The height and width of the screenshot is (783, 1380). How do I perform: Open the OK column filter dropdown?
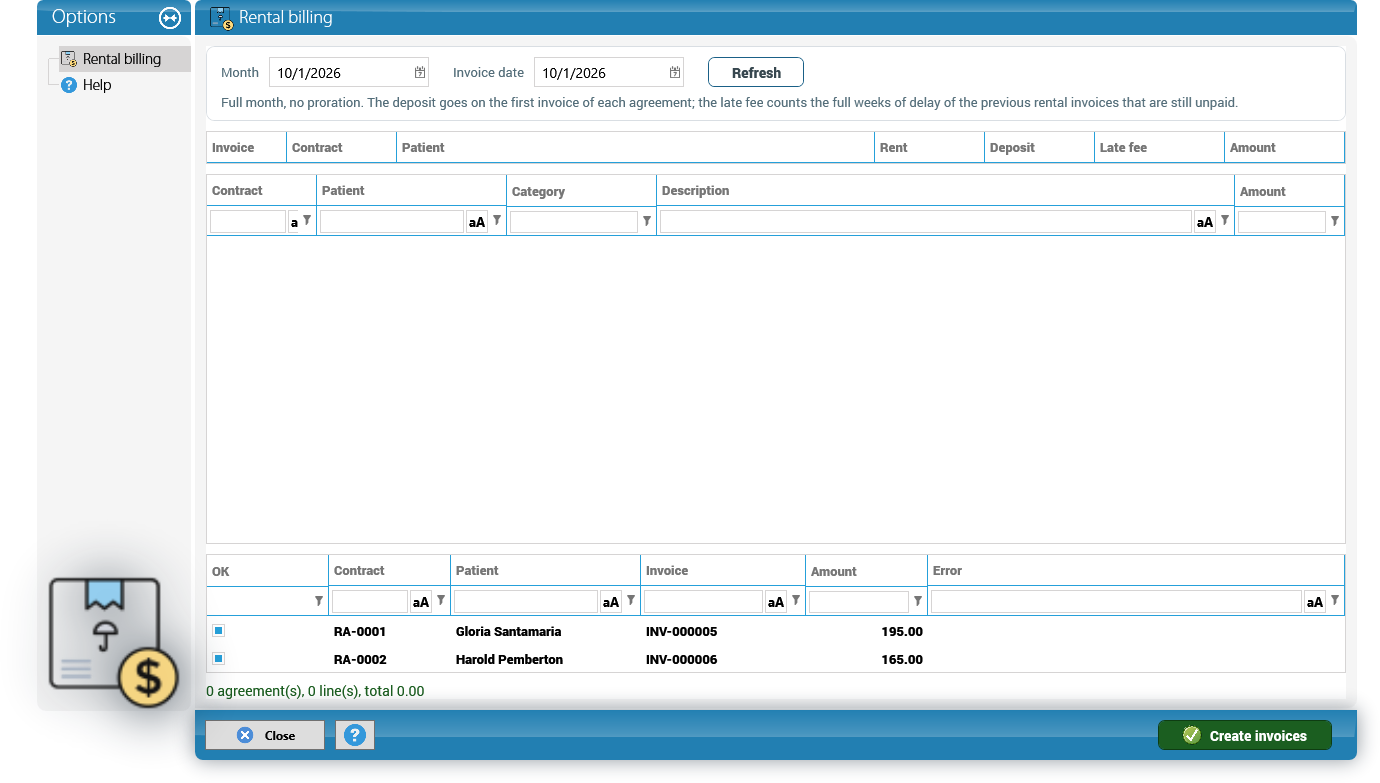[319, 601]
